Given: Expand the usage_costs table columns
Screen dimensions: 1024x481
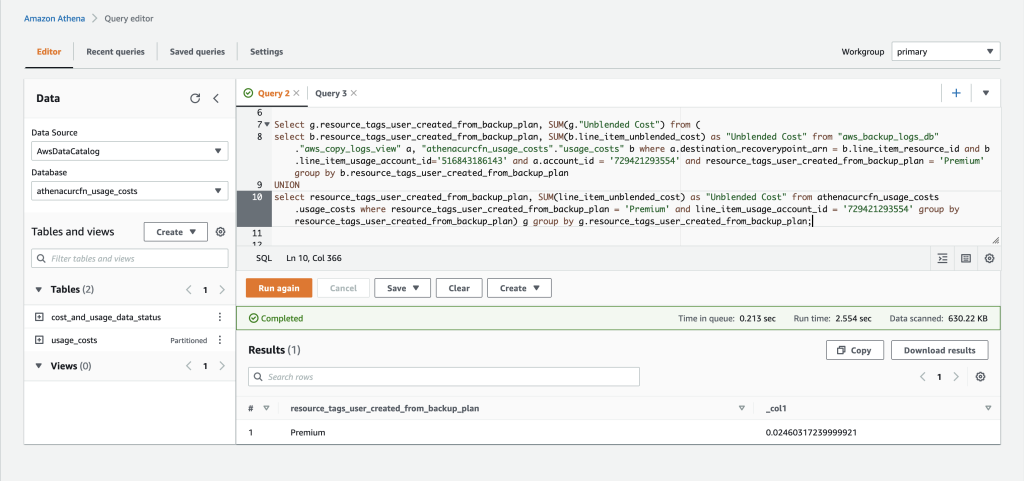Looking at the screenshot, I should click(39, 340).
